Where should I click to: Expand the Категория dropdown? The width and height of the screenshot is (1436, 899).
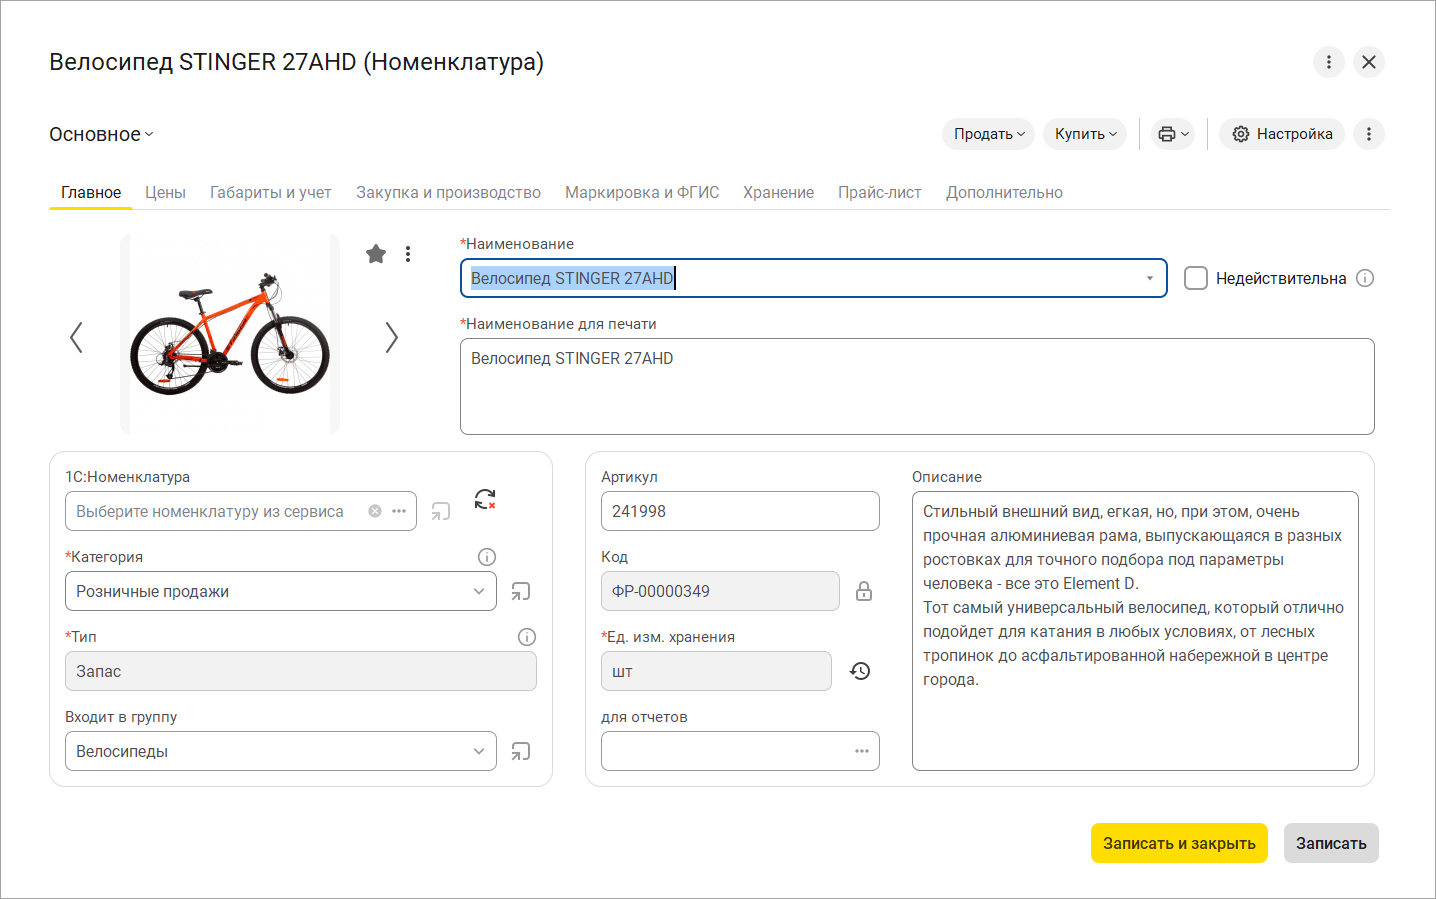tap(479, 591)
